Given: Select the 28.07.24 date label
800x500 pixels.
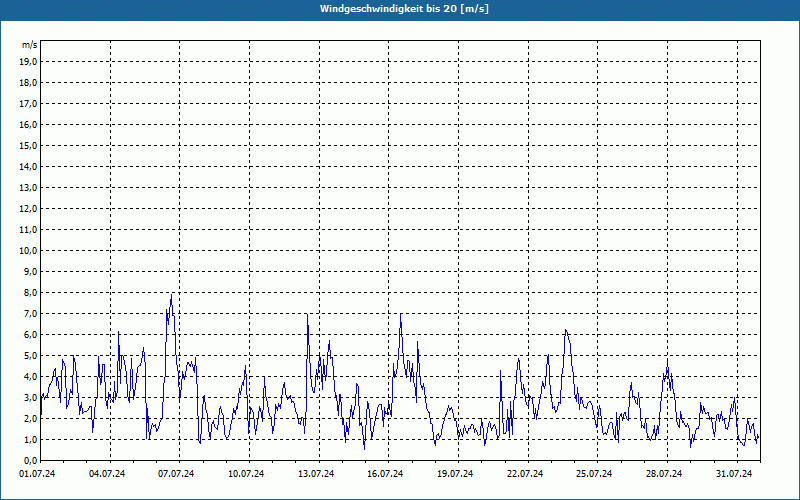Looking at the screenshot, I should (x=664, y=474).
